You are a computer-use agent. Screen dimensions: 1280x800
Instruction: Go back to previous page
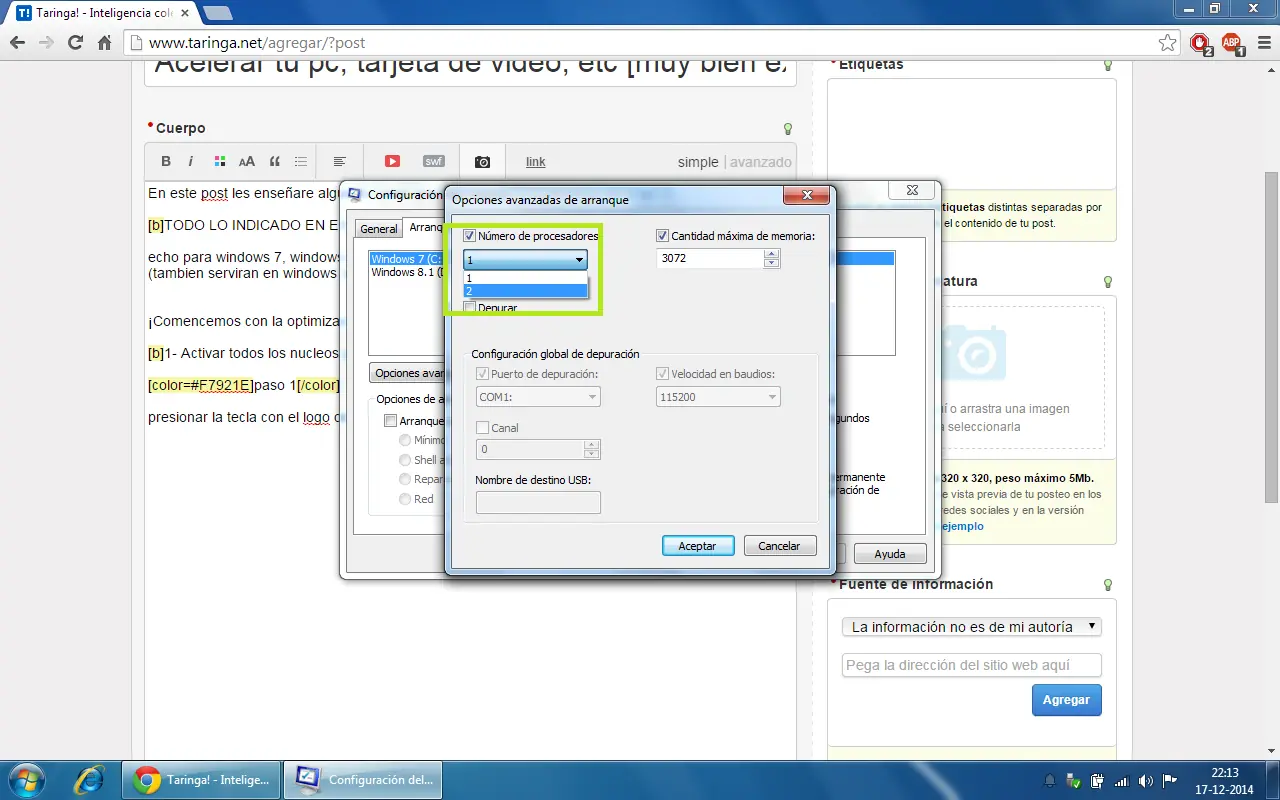click(17, 43)
